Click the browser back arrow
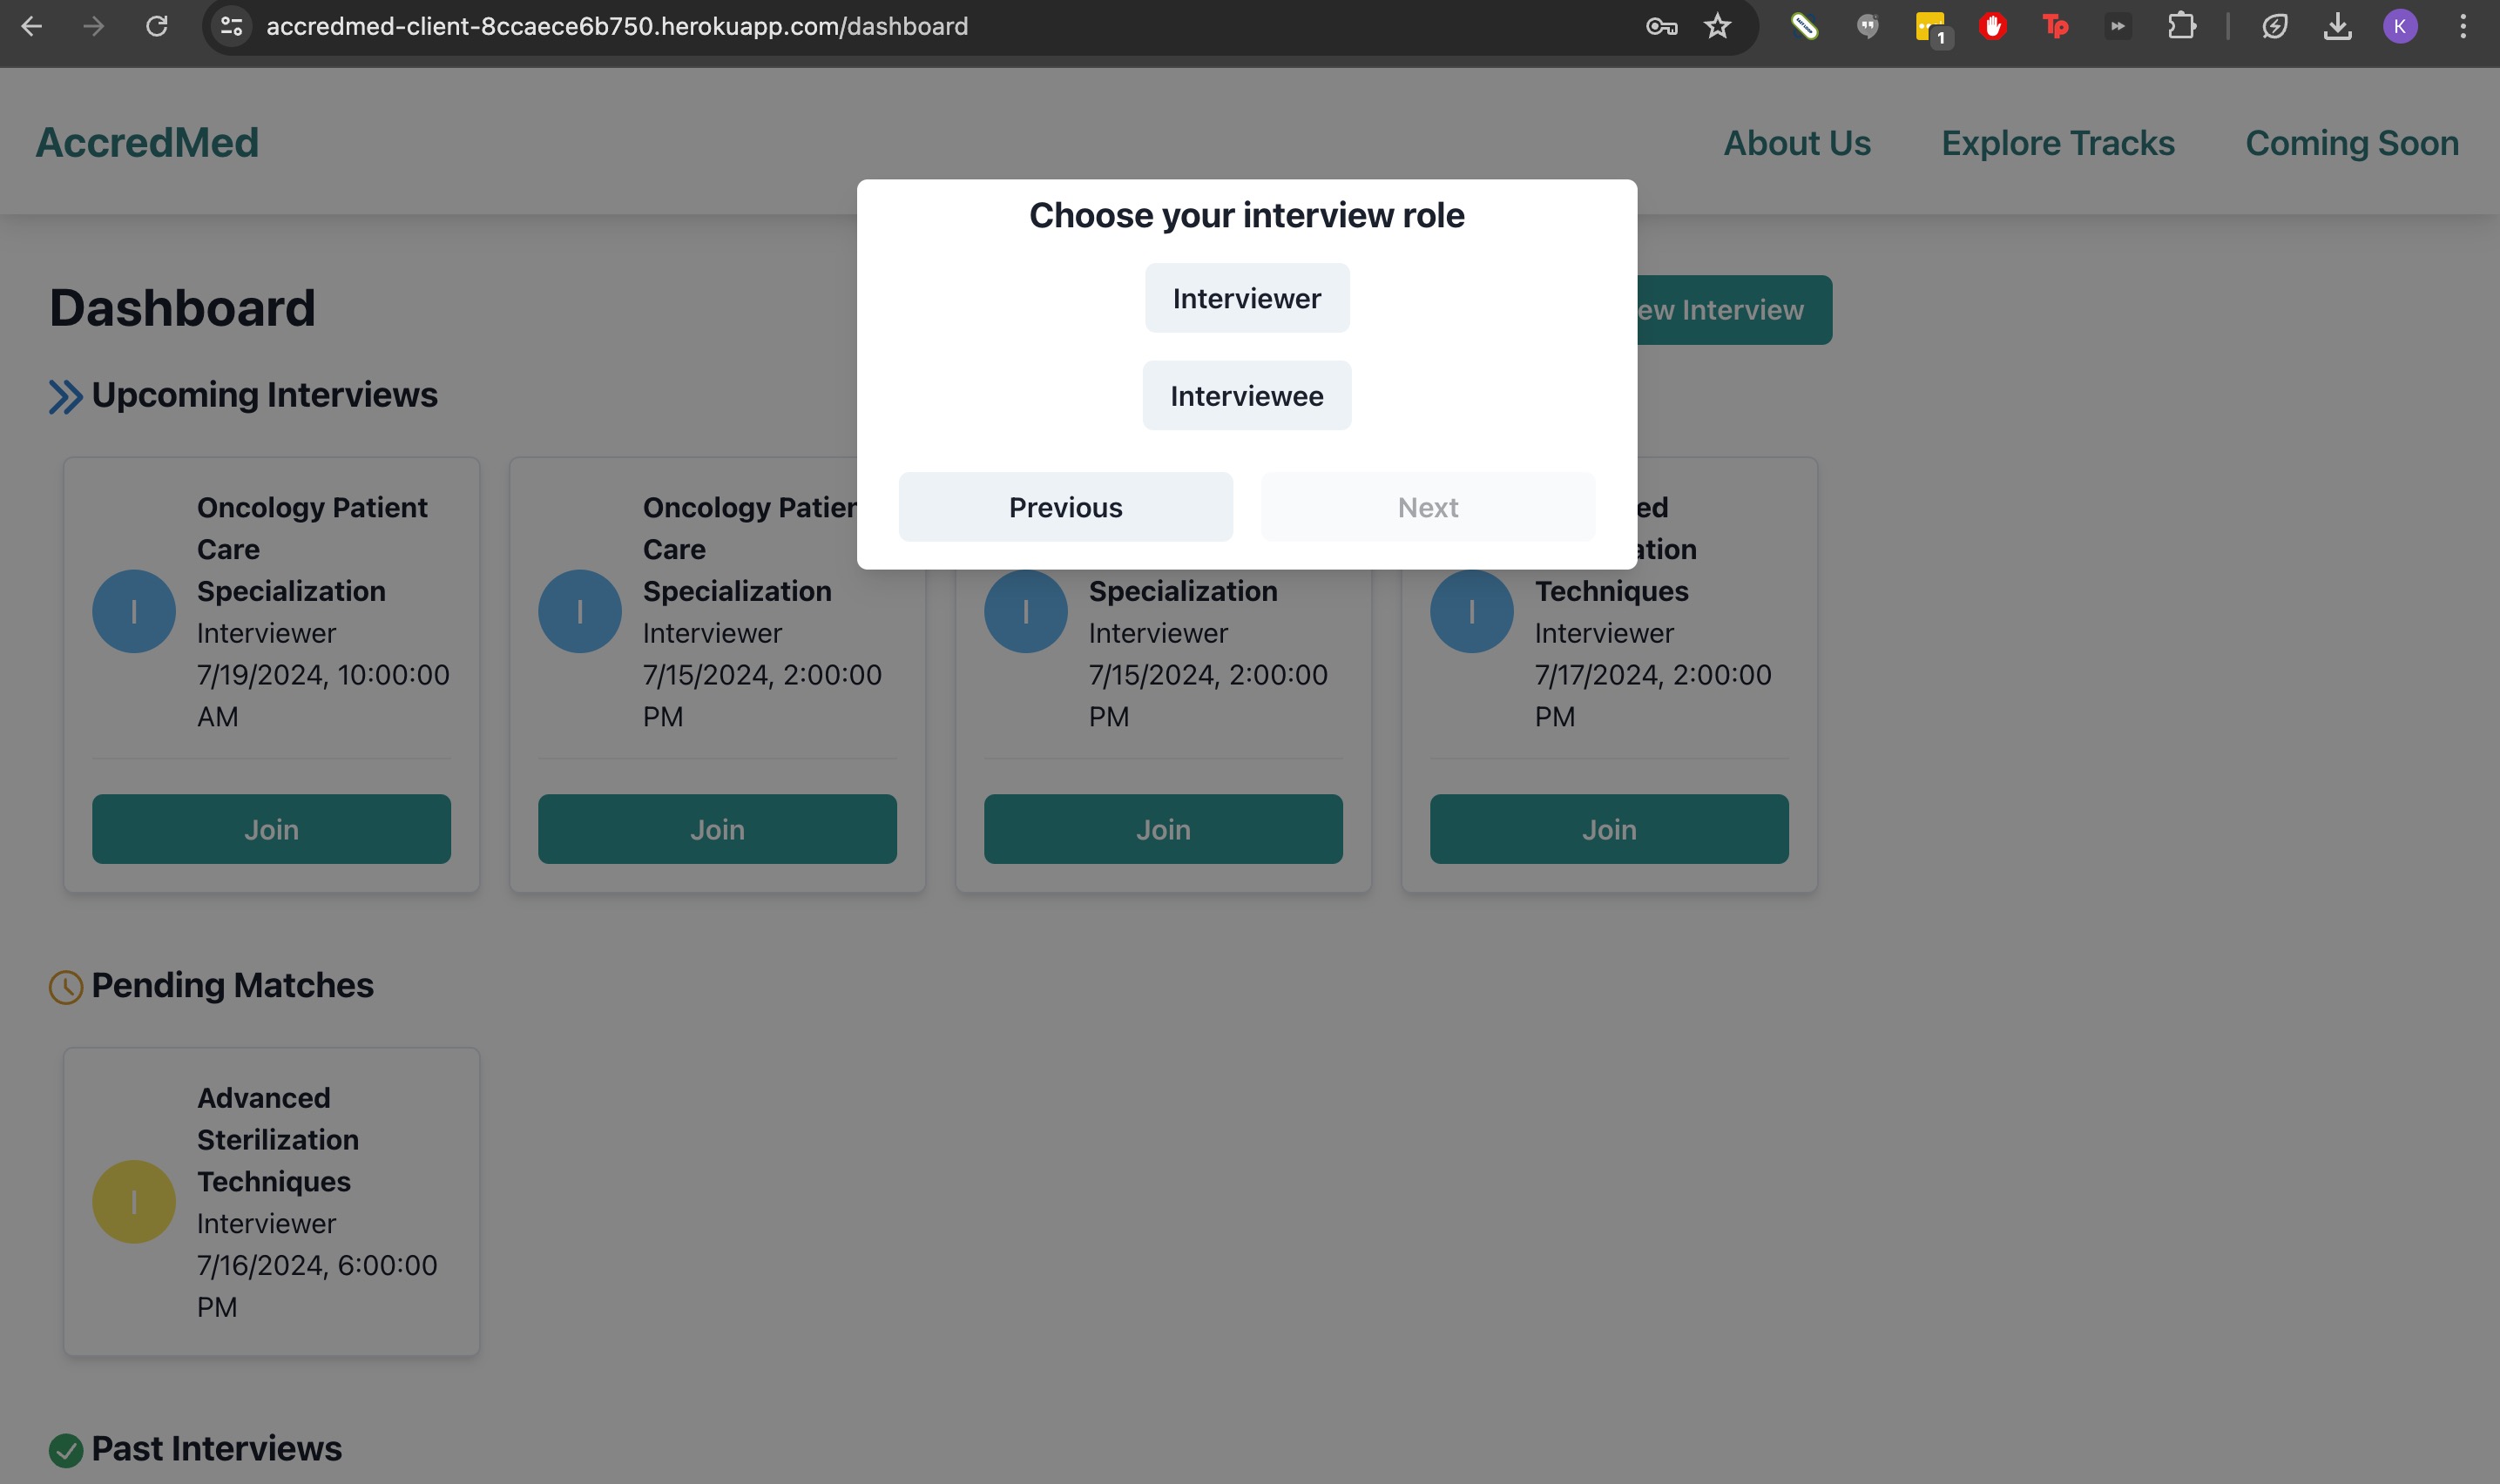This screenshot has height=1484, width=2500. tap(31, 26)
